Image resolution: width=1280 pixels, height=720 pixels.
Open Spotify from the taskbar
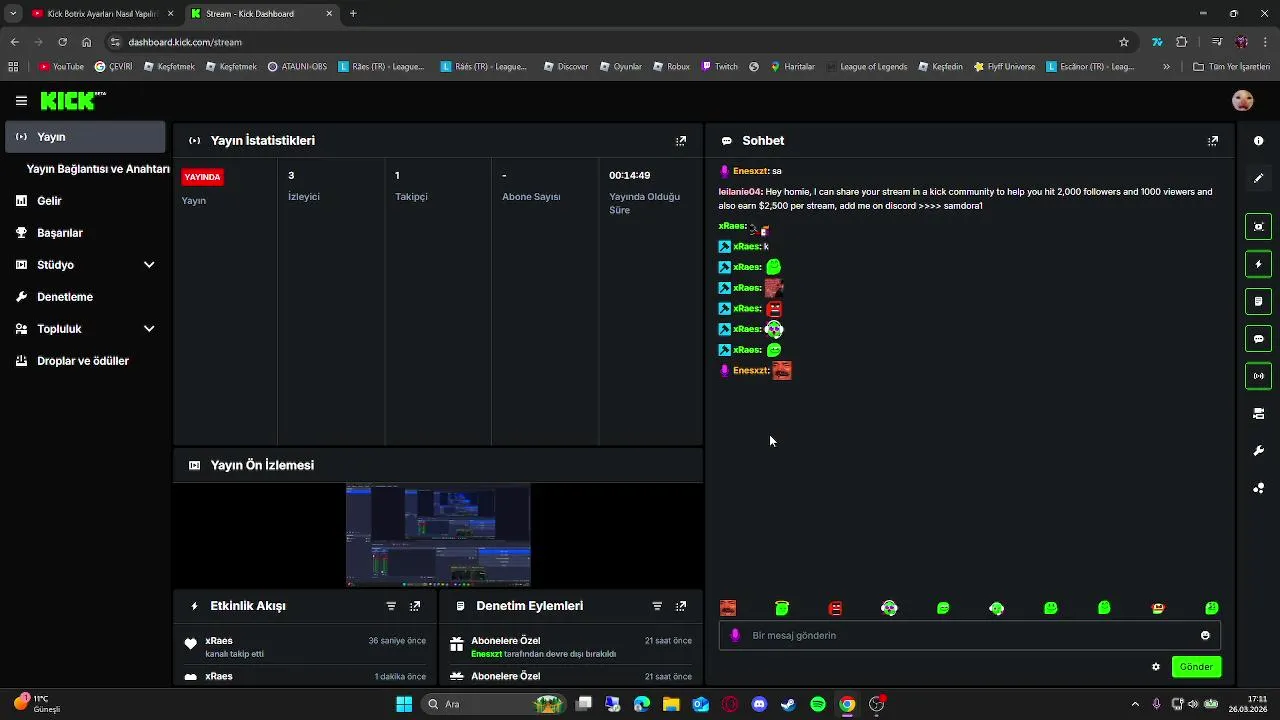click(x=818, y=704)
